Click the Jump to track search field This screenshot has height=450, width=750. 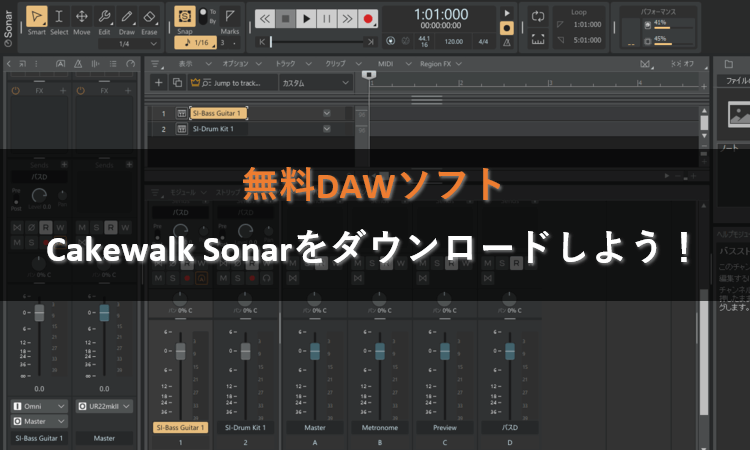point(230,83)
